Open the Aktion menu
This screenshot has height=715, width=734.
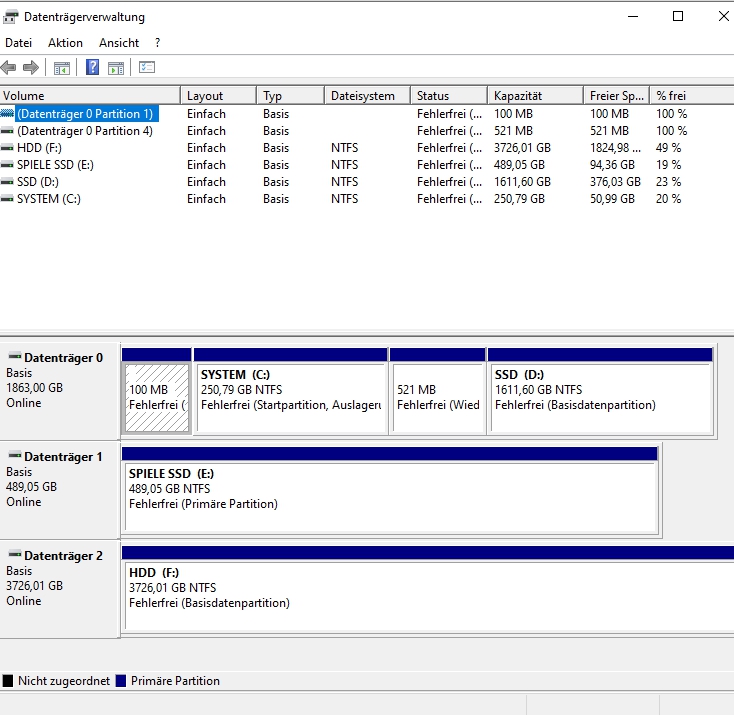[65, 43]
